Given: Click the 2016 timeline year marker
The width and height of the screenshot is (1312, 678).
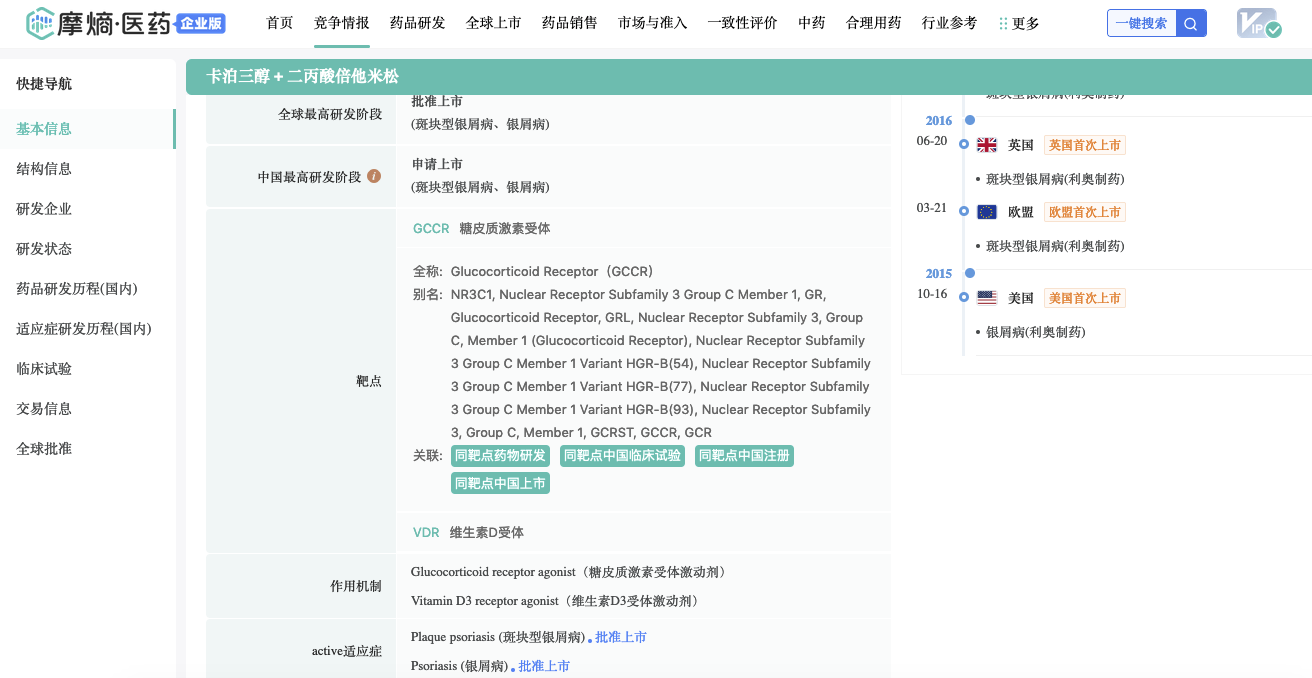Looking at the screenshot, I should point(939,121).
